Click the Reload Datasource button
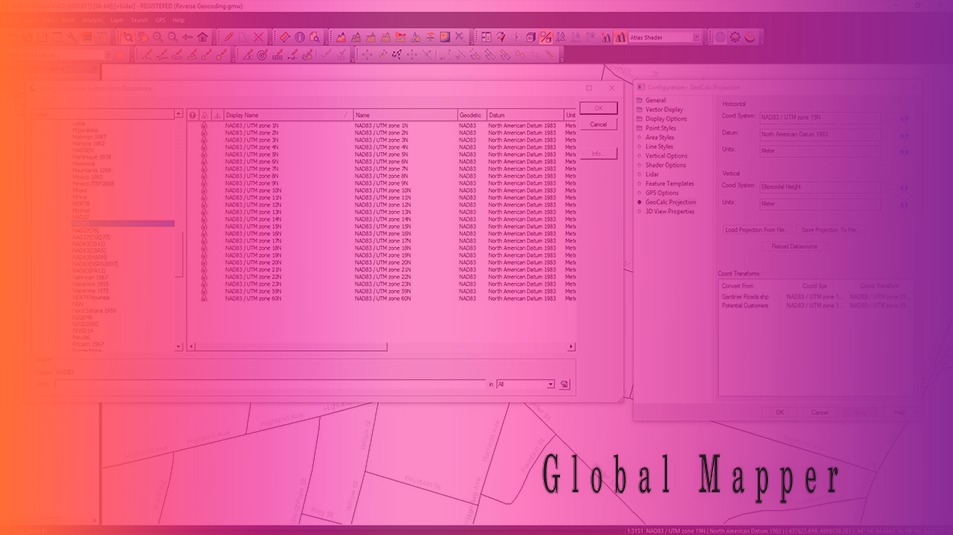953x535 pixels. [x=794, y=246]
